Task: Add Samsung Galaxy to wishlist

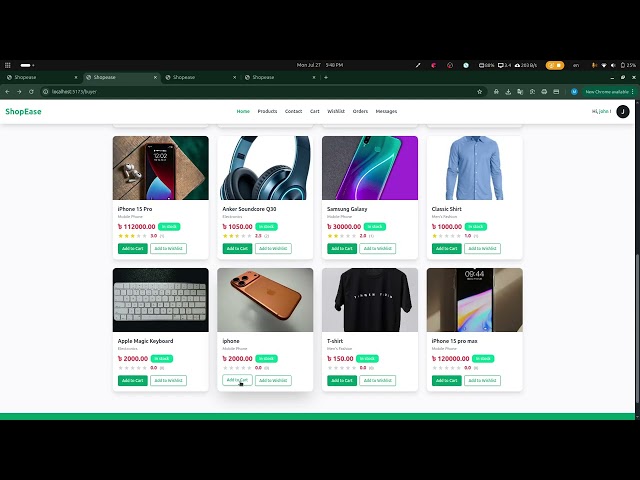Action: (378, 248)
